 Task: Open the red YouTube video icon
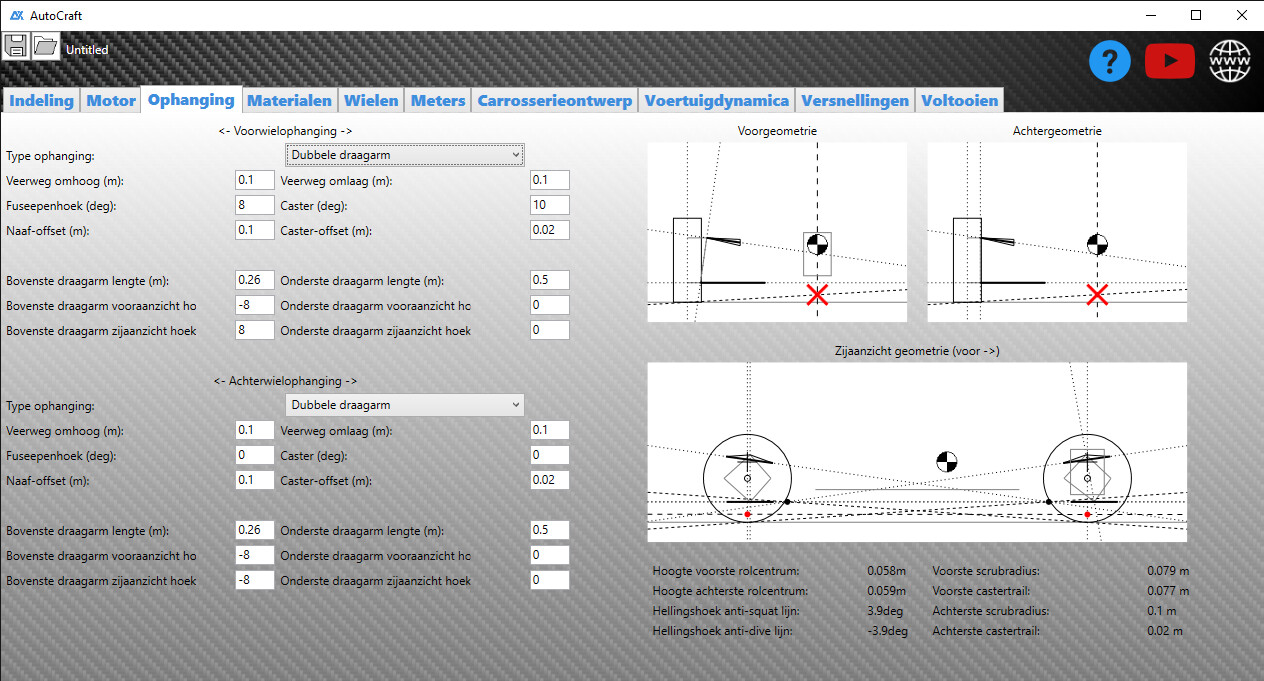(x=1169, y=62)
